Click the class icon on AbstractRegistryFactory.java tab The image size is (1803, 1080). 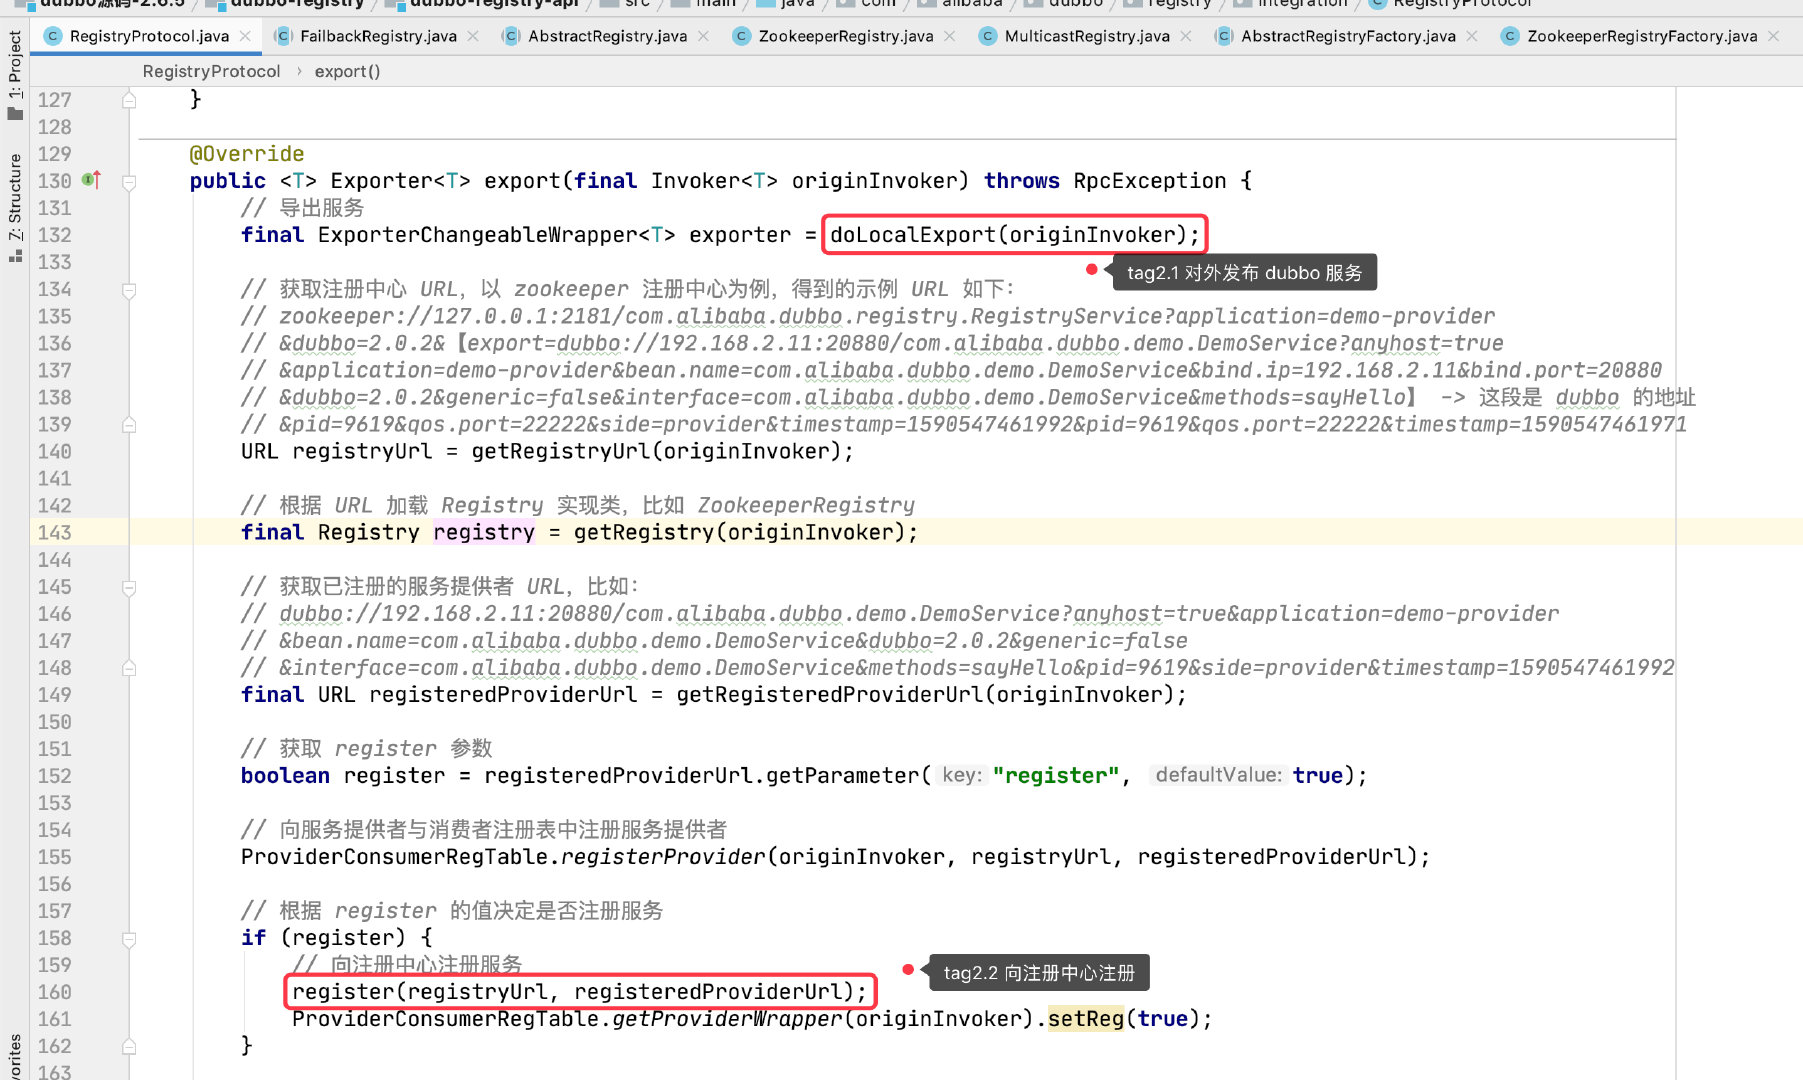tap(1223, 36)
